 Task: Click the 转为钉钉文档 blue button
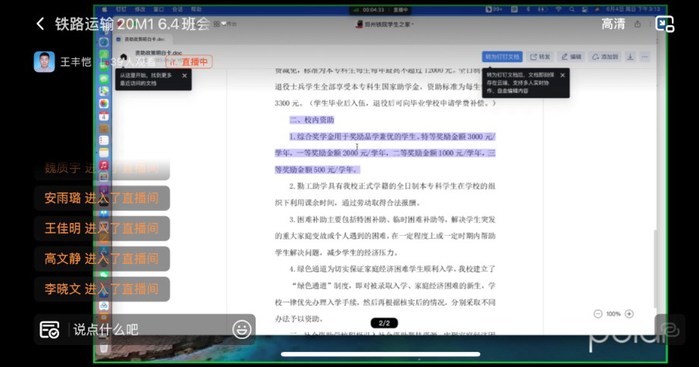pyautogui.click(x=502, y=57)
